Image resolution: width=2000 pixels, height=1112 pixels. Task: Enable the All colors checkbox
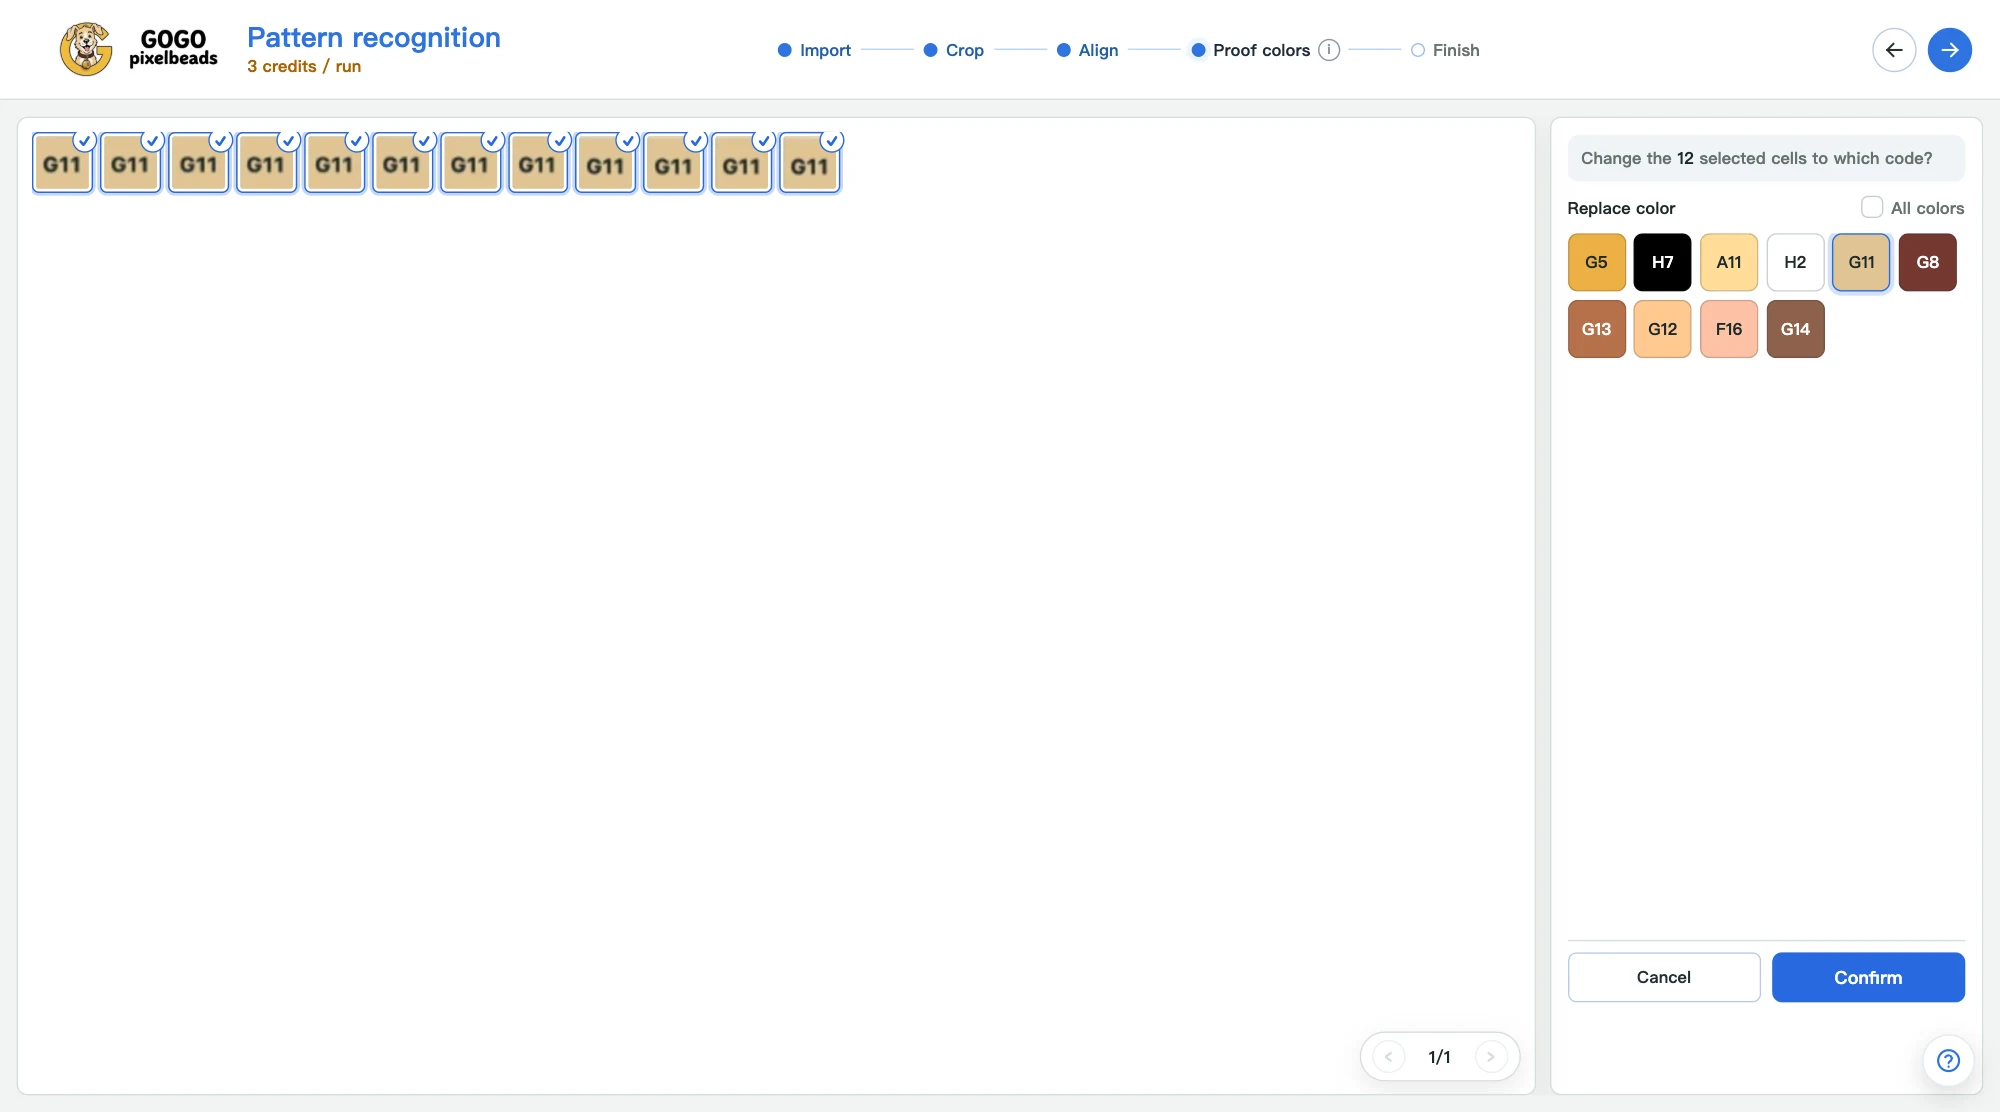[1872, 207]
